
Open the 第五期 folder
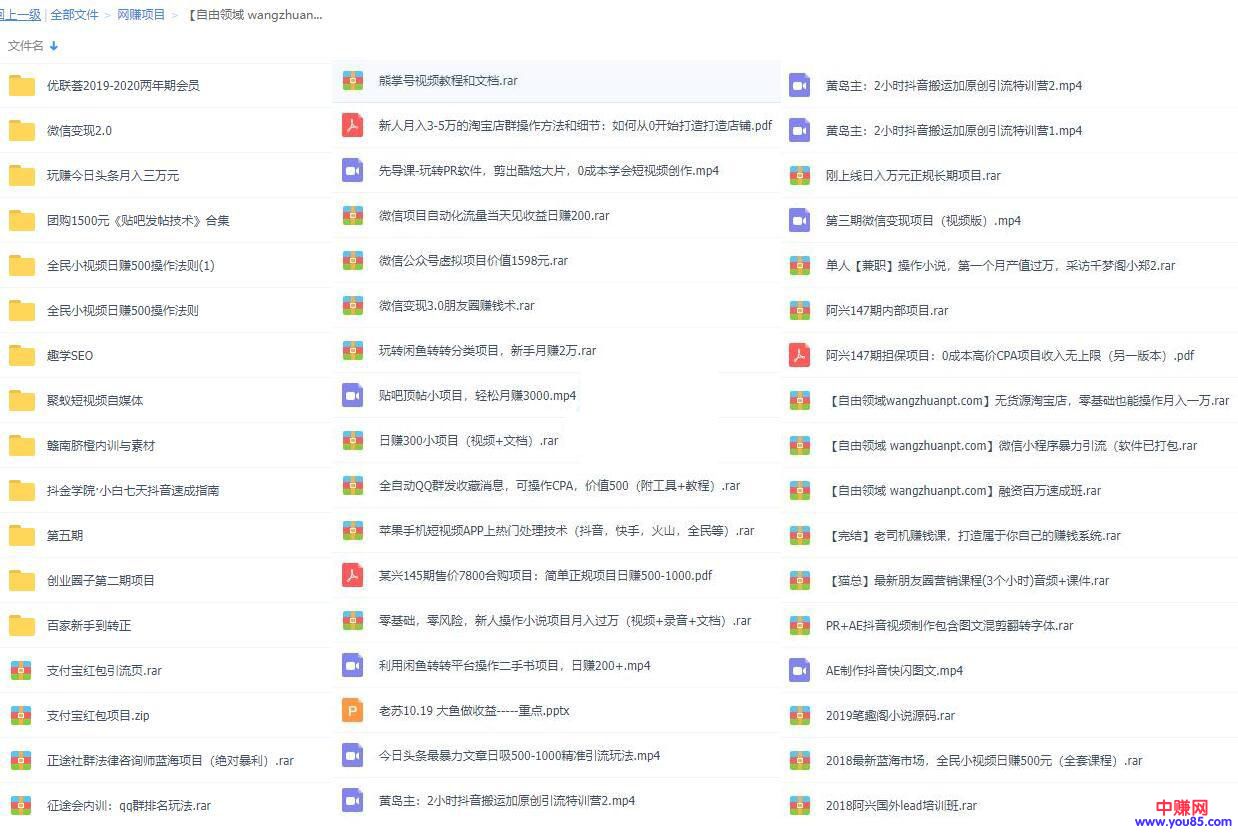pyautogui.click(x=65, y=535)
